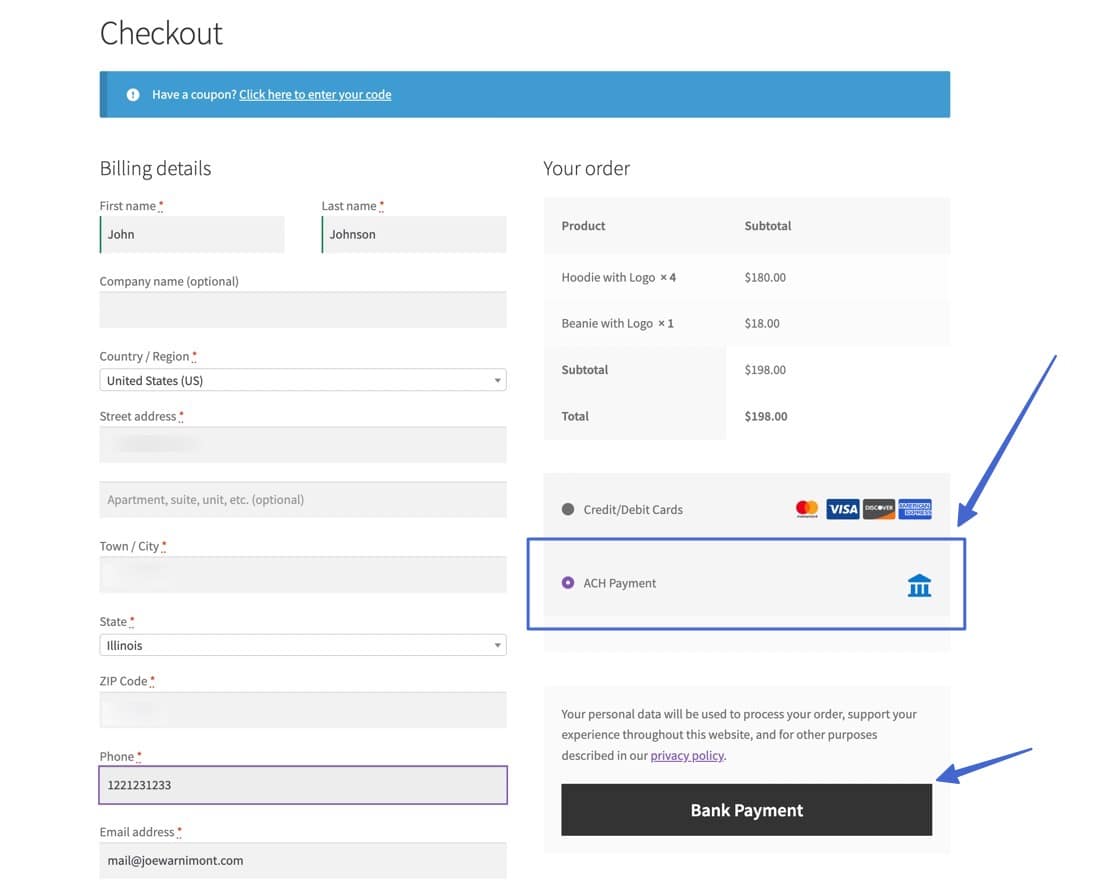Click here to enter your coupon code
Viewport: 1099px width, 891px height.
(x=315, y=94)
